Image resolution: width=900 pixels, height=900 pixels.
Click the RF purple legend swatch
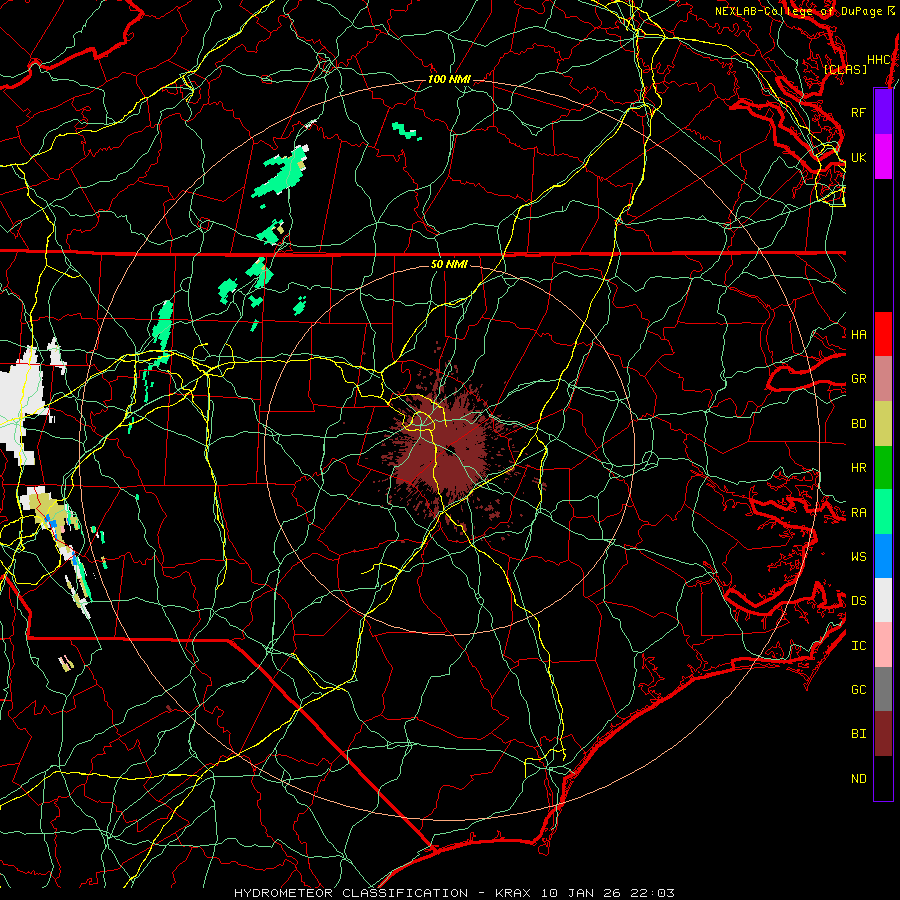pyautogui.click(x=883, y=112)
